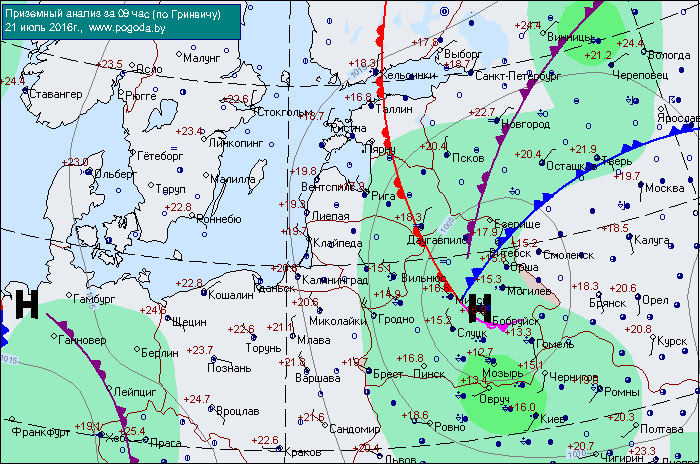The height and width of the screenshot is (465, 700).
Task: Click the city label 'Череповец'
Action: [x=640, y=75]
